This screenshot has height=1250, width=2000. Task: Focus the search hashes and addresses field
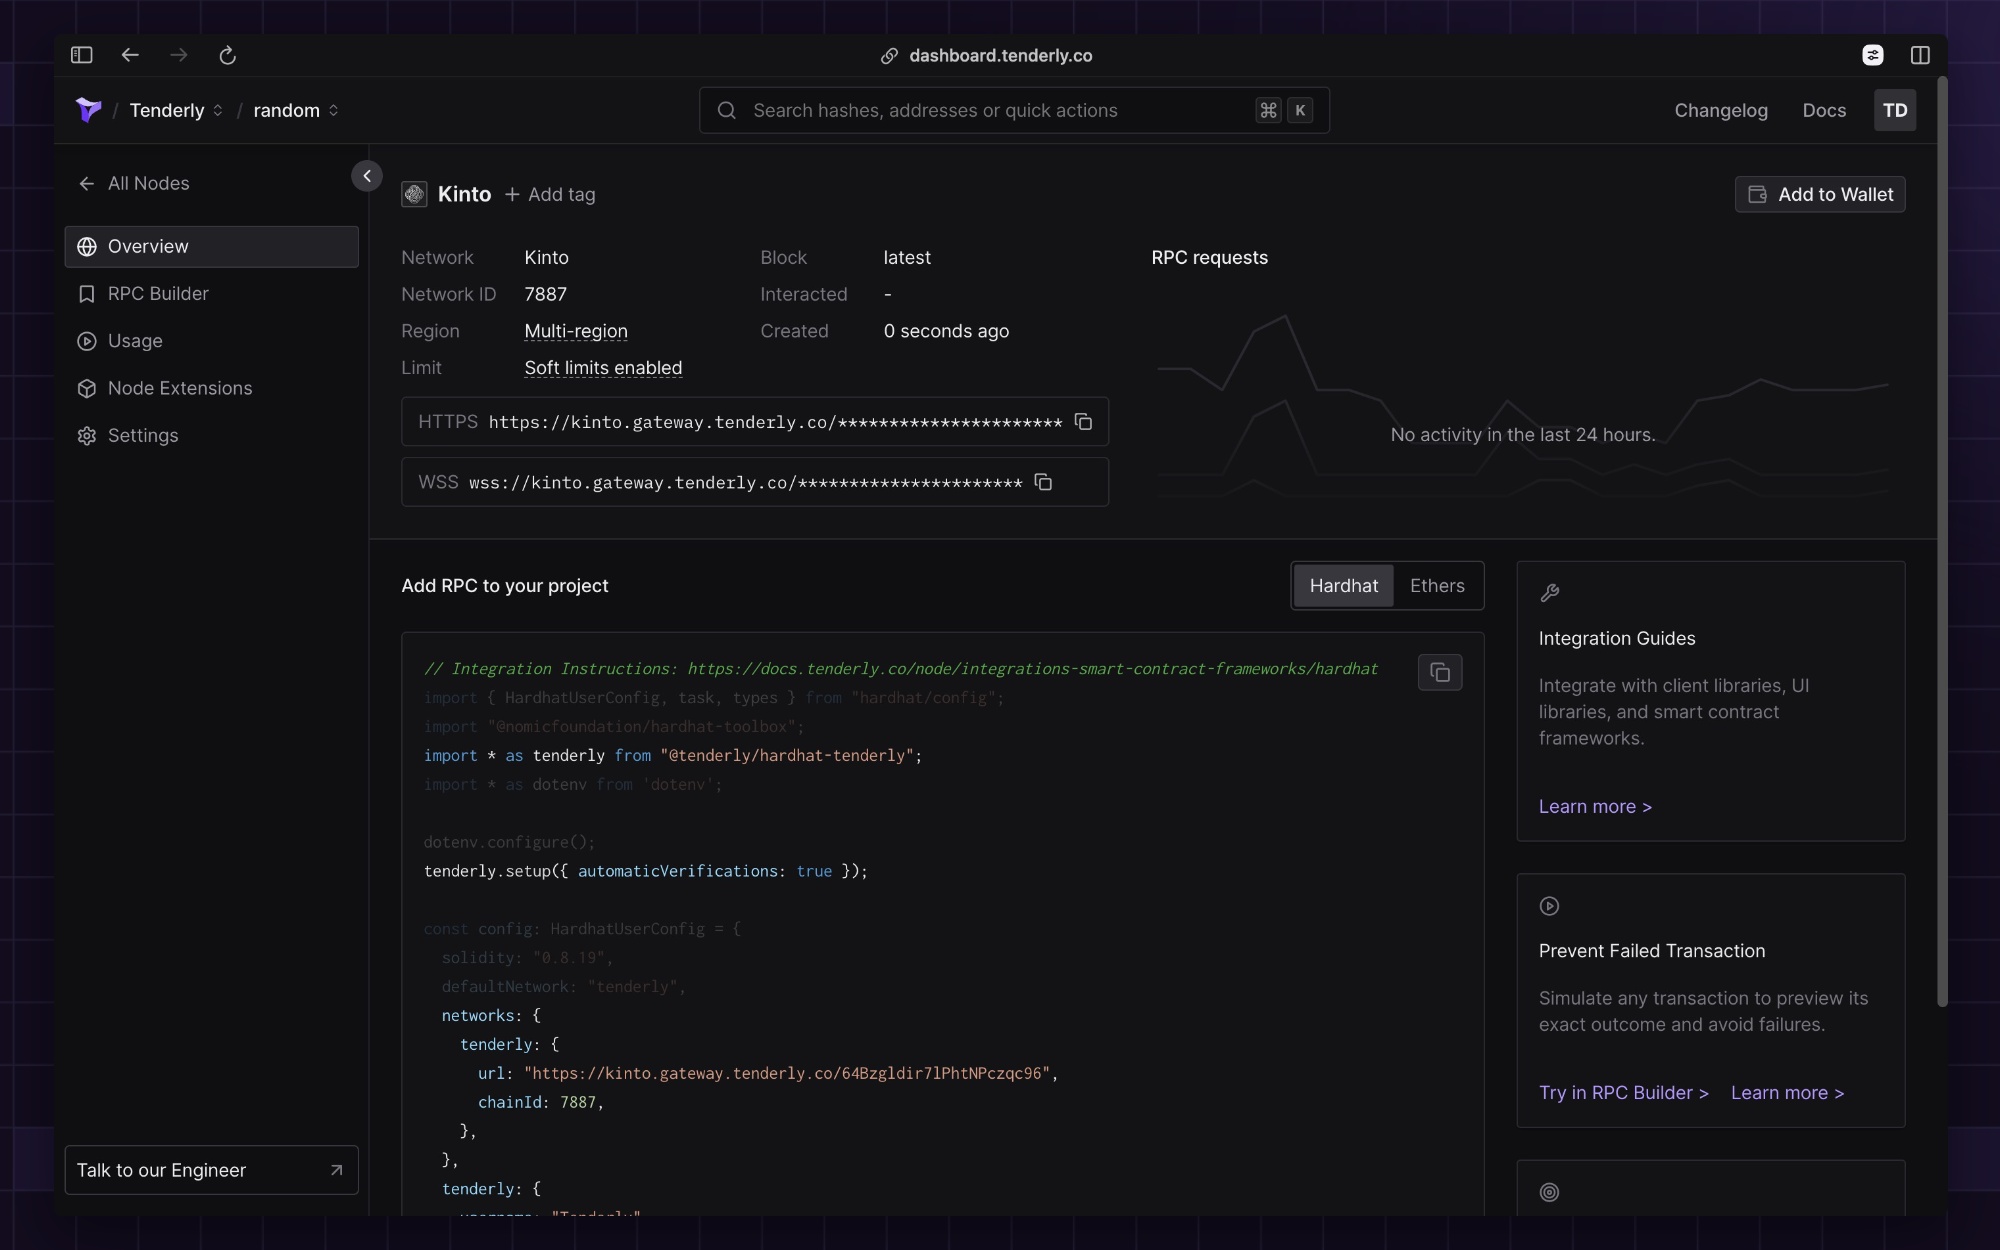coord(1014,110)
